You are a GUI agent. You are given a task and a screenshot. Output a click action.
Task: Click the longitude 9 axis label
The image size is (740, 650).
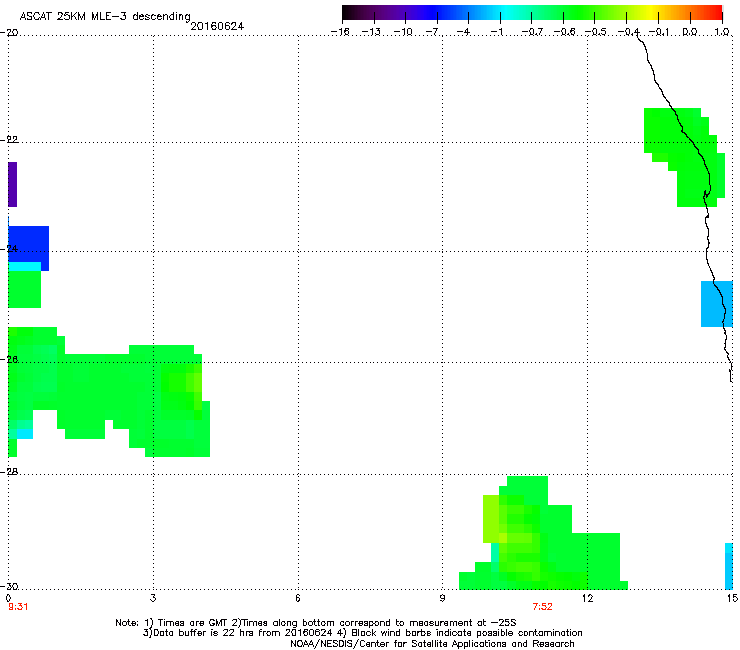coord(442,598)
